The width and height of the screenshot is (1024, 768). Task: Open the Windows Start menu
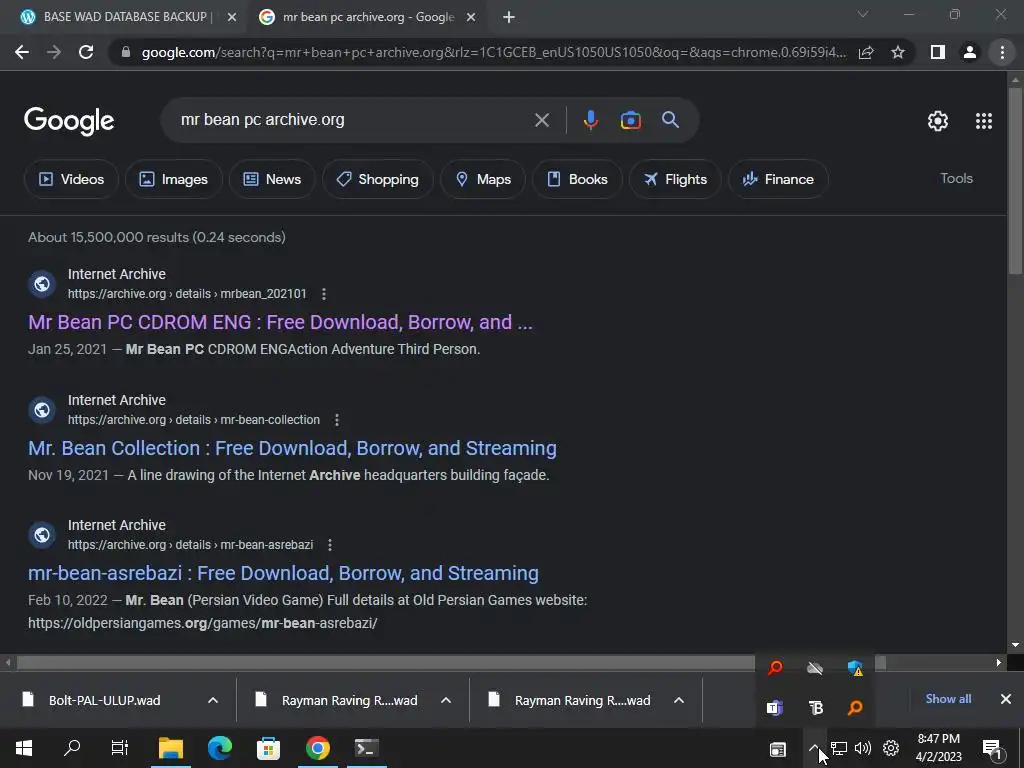click(24, 748)
